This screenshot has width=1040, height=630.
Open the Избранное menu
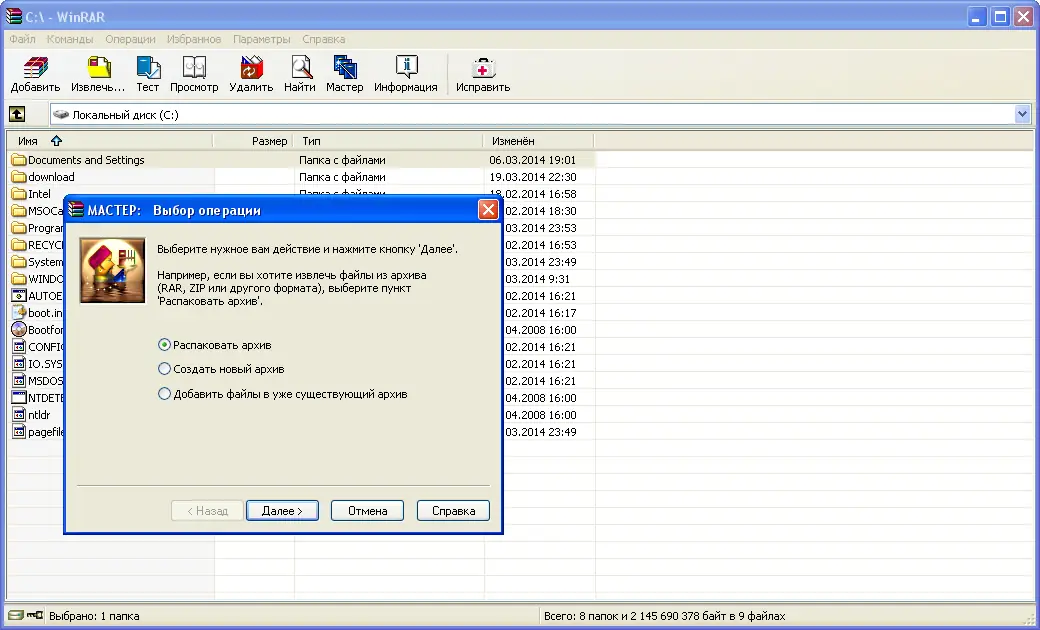(x=194, y=39)
